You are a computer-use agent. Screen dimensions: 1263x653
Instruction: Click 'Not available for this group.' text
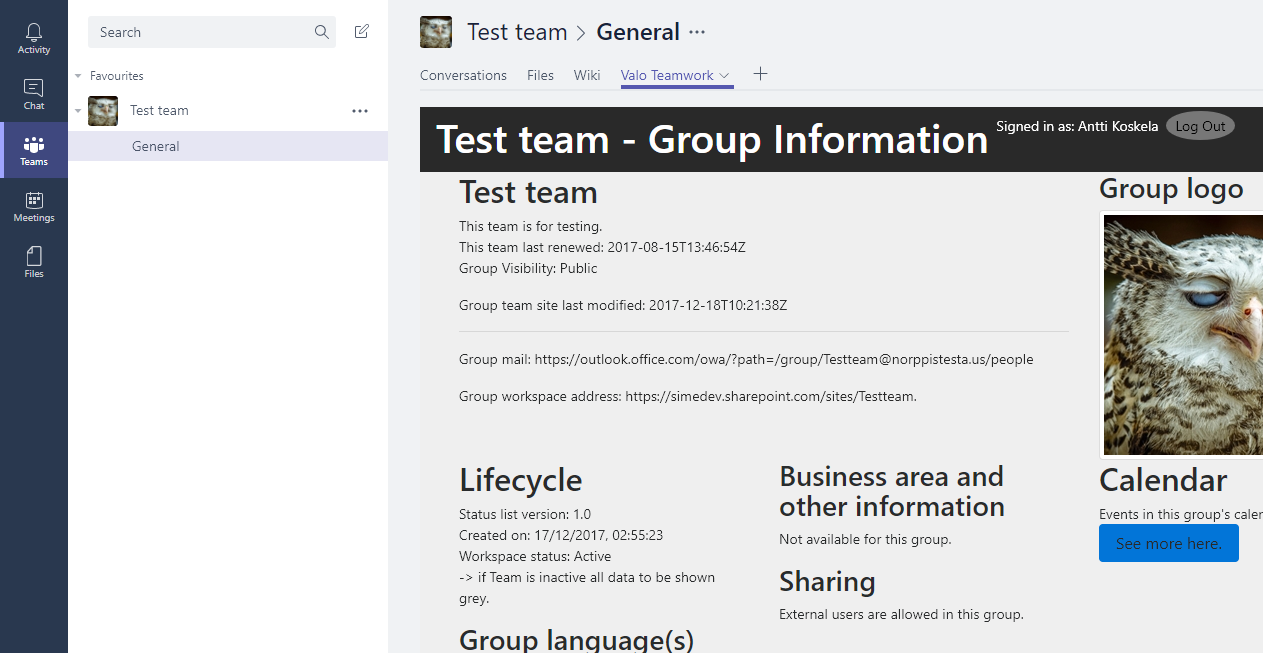pos(865,539)
